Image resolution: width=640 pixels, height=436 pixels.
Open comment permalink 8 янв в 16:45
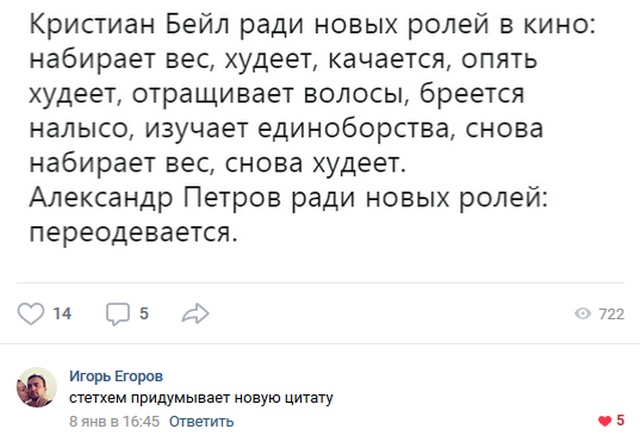point(114,421)
